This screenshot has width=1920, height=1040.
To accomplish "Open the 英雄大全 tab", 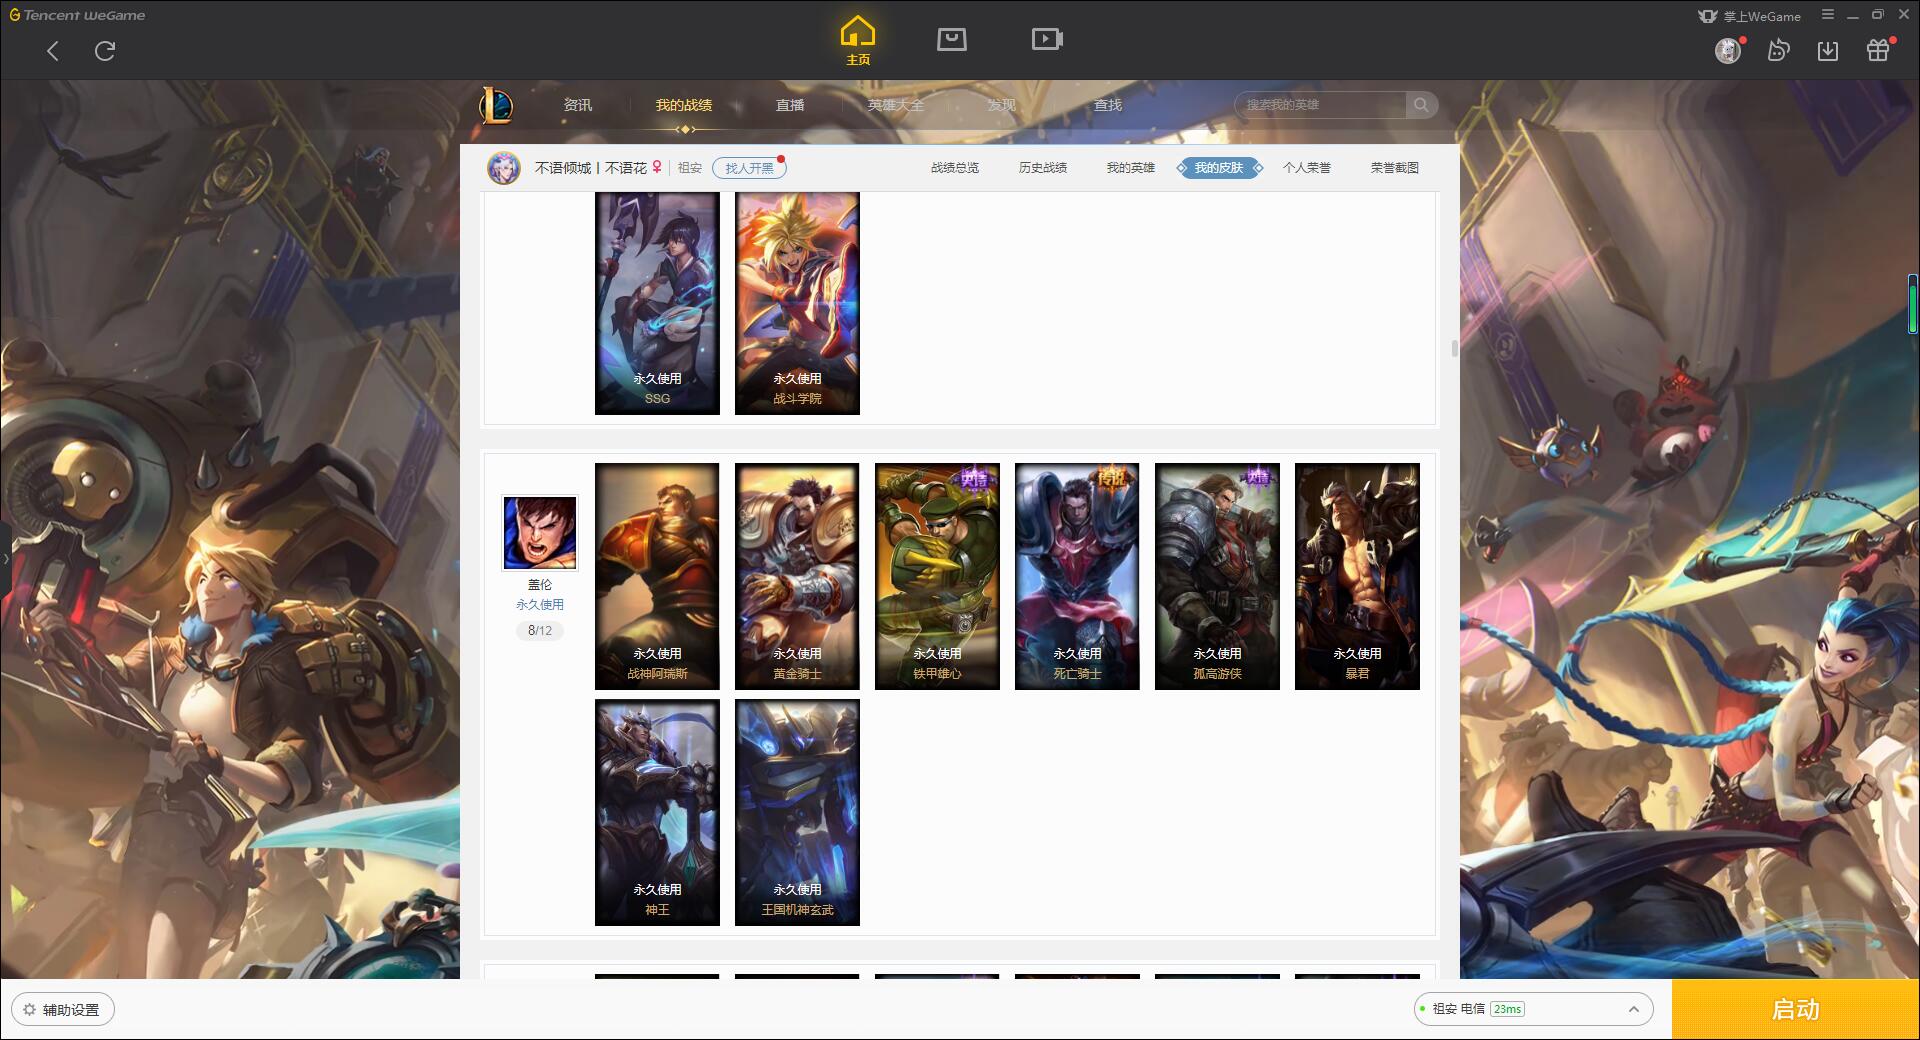I will tap(896, 105).
